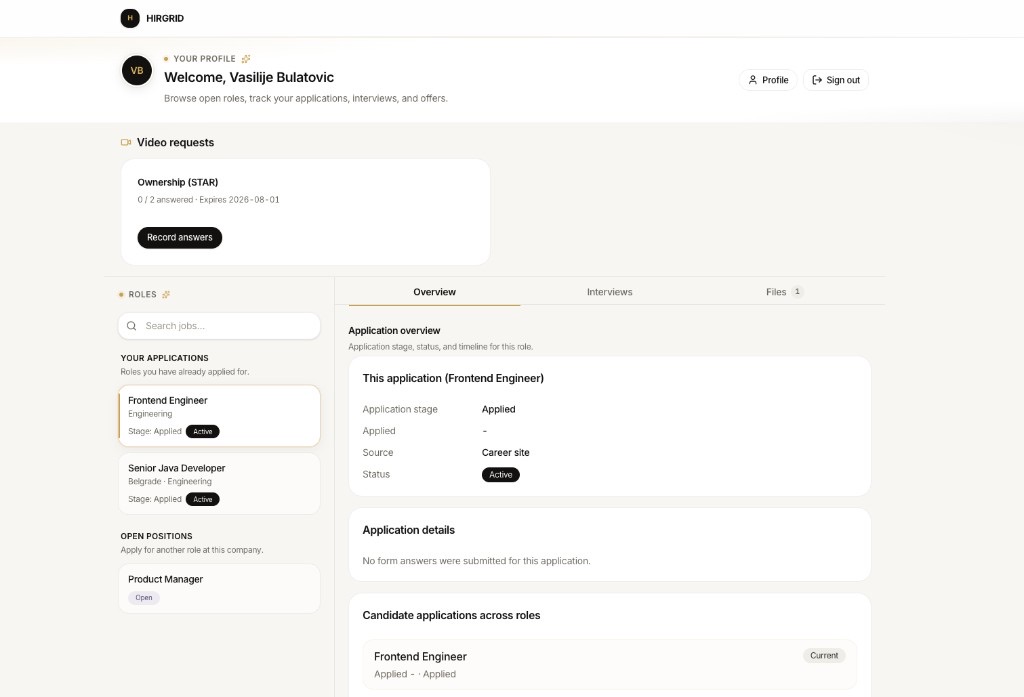Click 'Welcome, Vasilije Bulatovic' heading
This screenshot has width=1024, height=697.
249,77
